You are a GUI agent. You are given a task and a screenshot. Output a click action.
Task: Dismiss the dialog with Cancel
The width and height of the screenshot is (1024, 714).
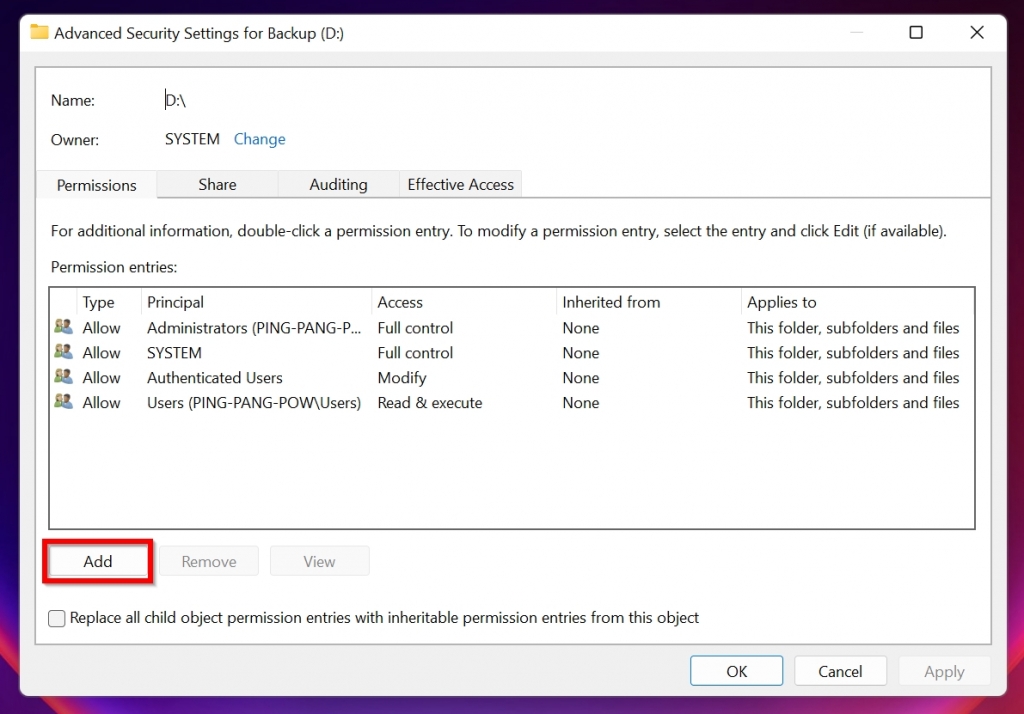[x=840, y=670]
